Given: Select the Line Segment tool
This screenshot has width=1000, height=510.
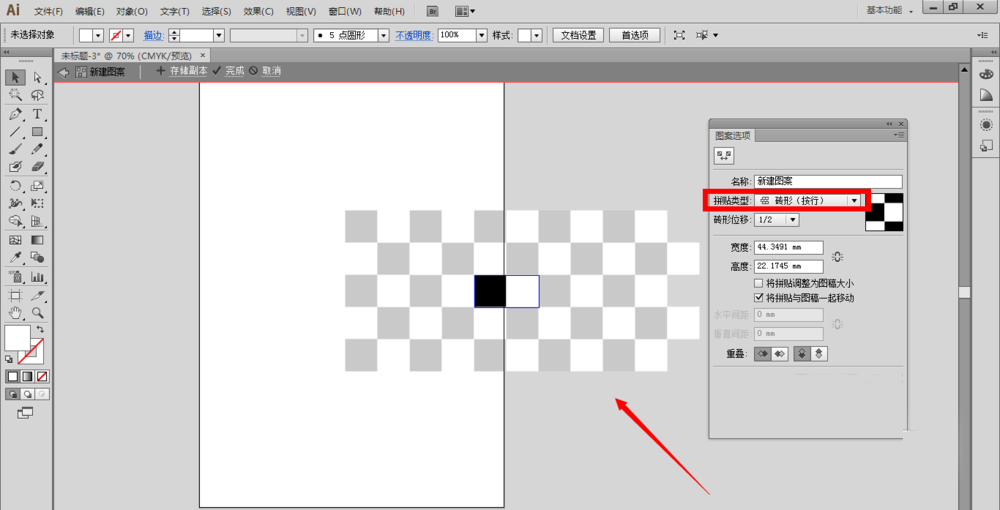Looking at the screenshot, I should pos(15,132).
